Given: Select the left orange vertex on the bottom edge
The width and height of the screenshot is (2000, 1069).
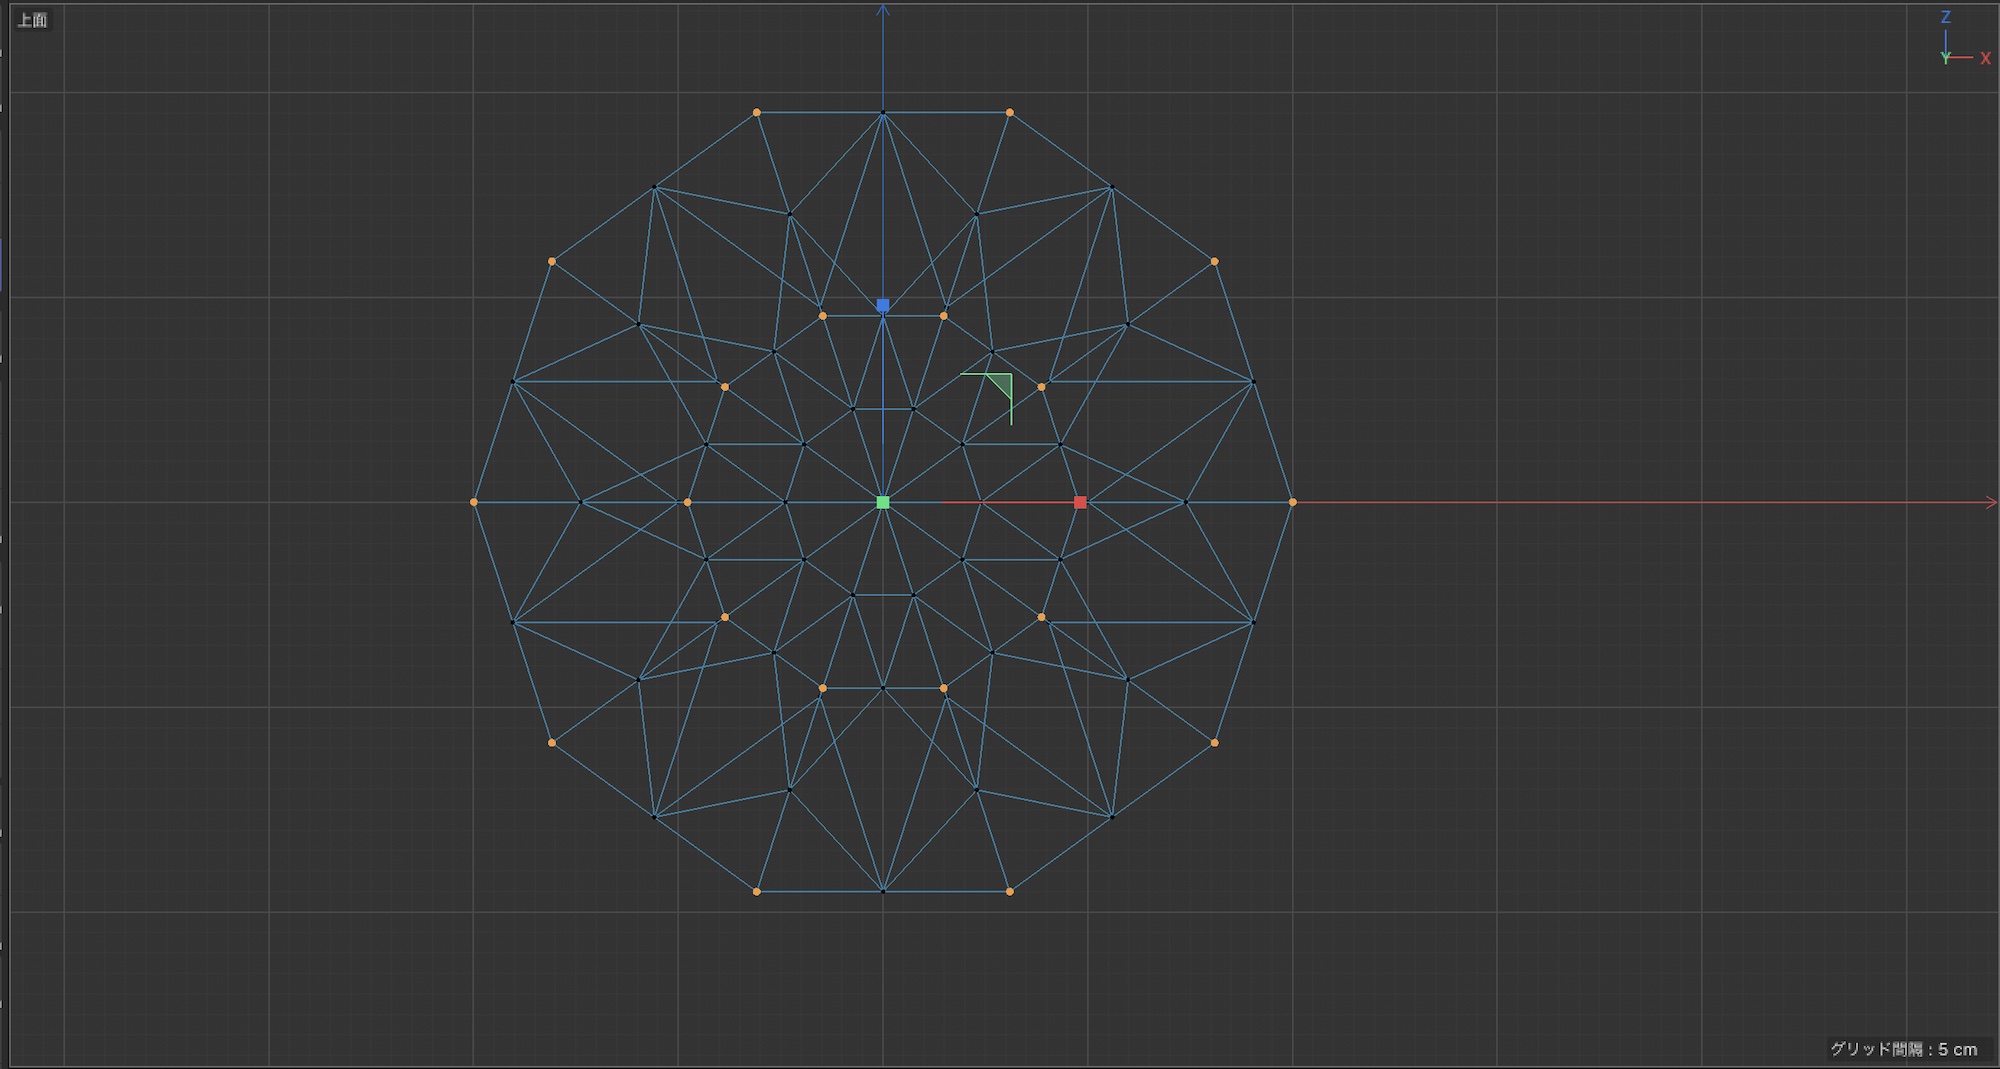Looking at the screenshot, I should click(757, 891).
